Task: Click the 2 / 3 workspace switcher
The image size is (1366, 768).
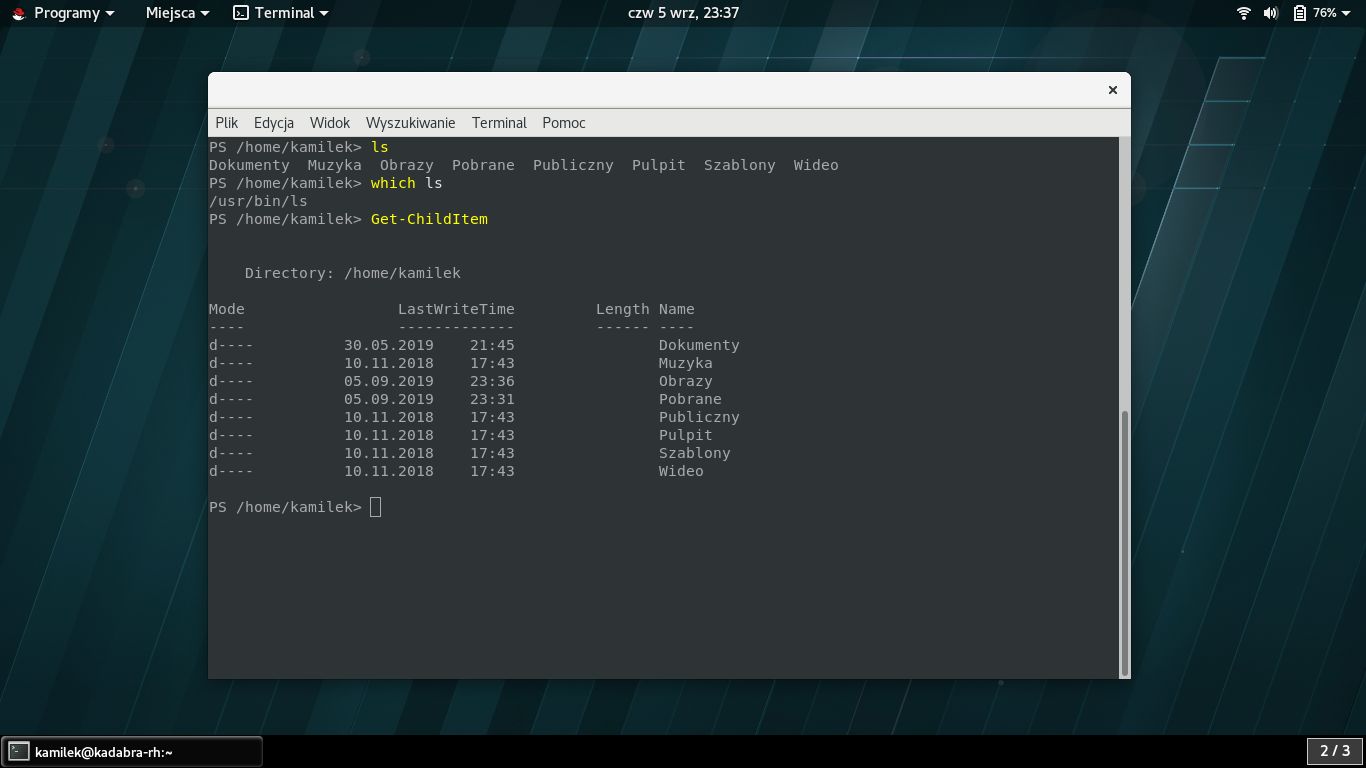Action: [1334, 751]
